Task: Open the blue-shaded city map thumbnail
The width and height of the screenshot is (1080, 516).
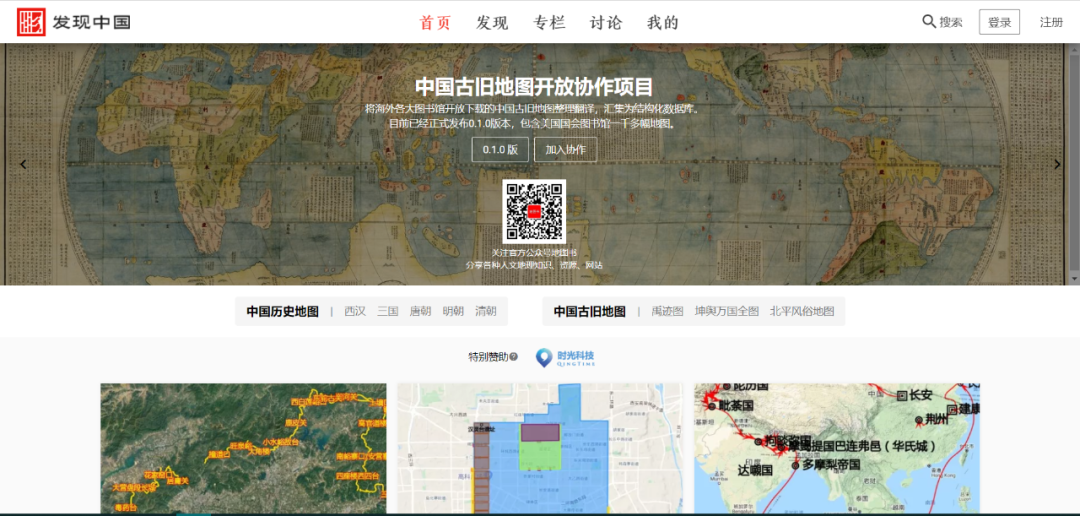Action: pyautogui.click(x=540, y=448)
